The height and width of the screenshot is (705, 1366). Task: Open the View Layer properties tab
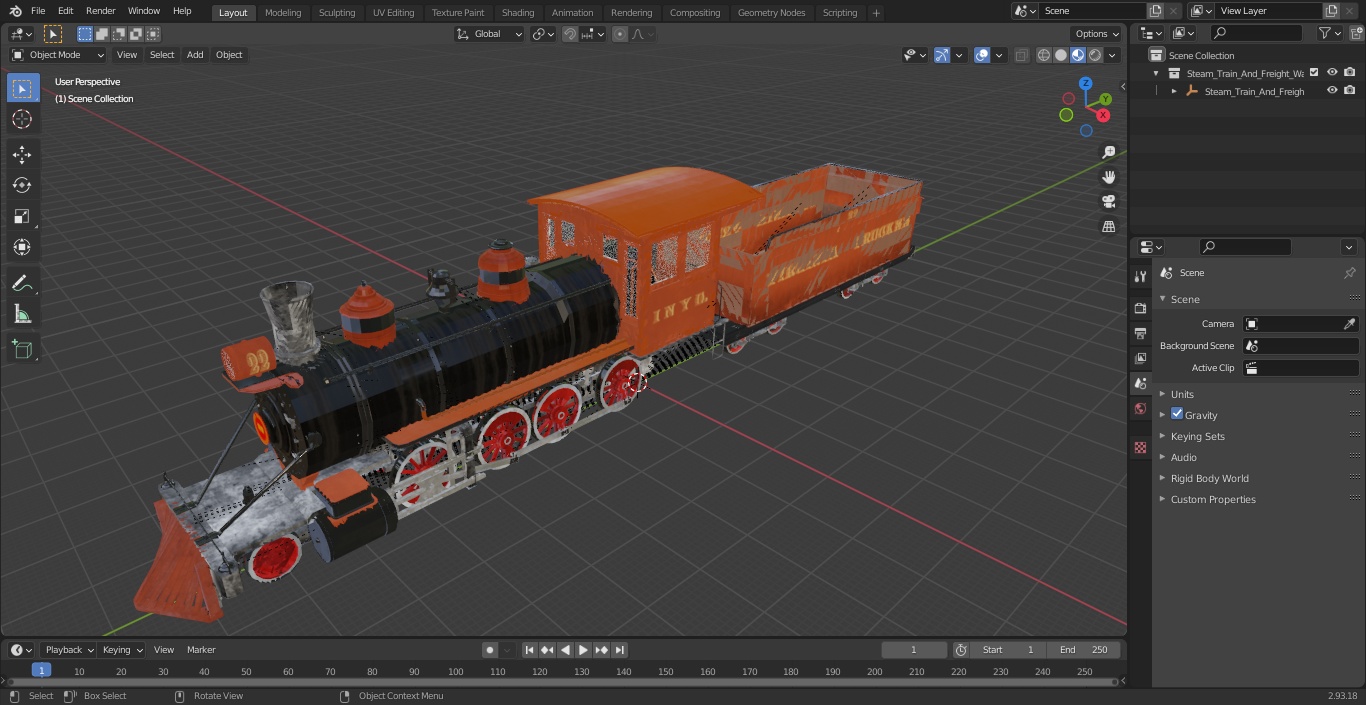(x=1140, y=358)
